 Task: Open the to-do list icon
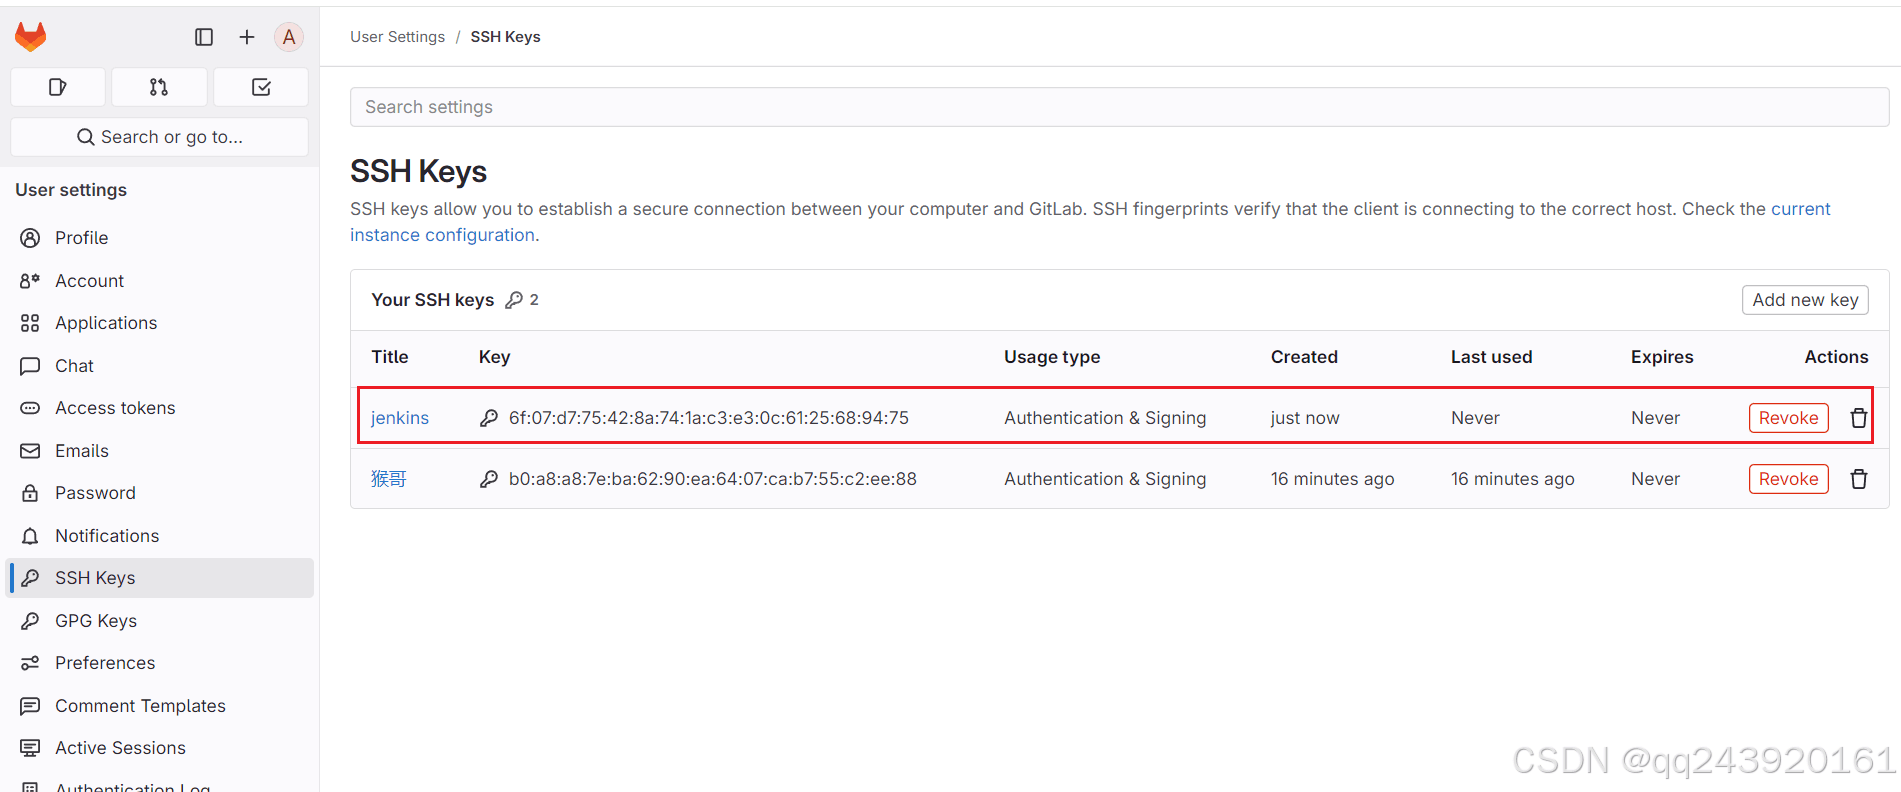coord(261,87)
